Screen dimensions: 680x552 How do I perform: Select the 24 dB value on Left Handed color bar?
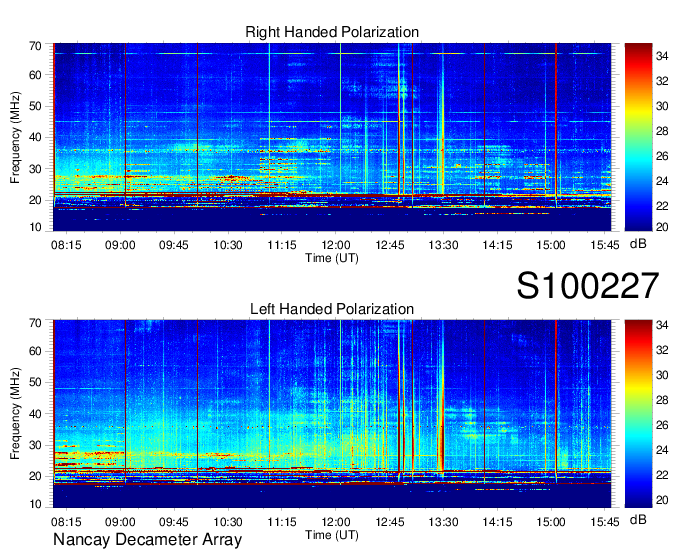662,451
